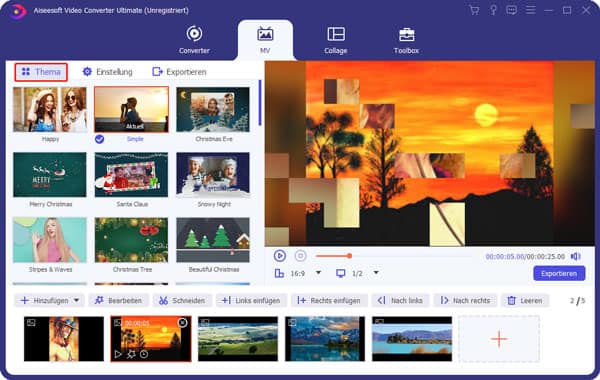Click the key registration icon
600x380 pixels.
coord(493,10)
